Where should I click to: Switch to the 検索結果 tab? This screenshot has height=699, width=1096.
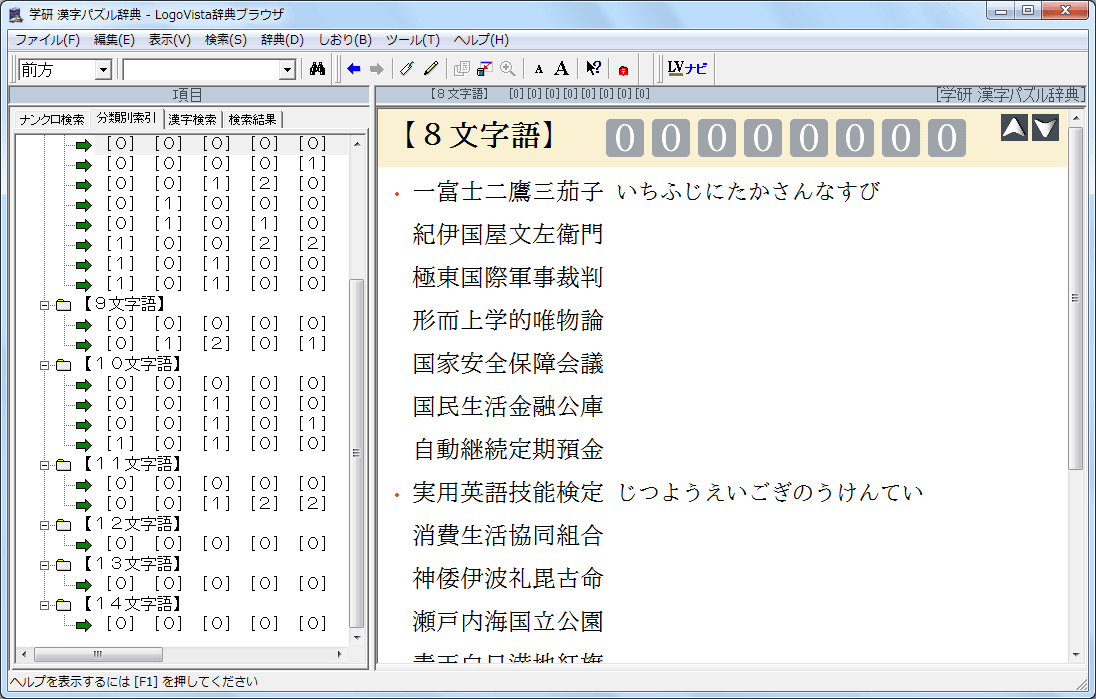pyautogui.click(x=252, y=120)
